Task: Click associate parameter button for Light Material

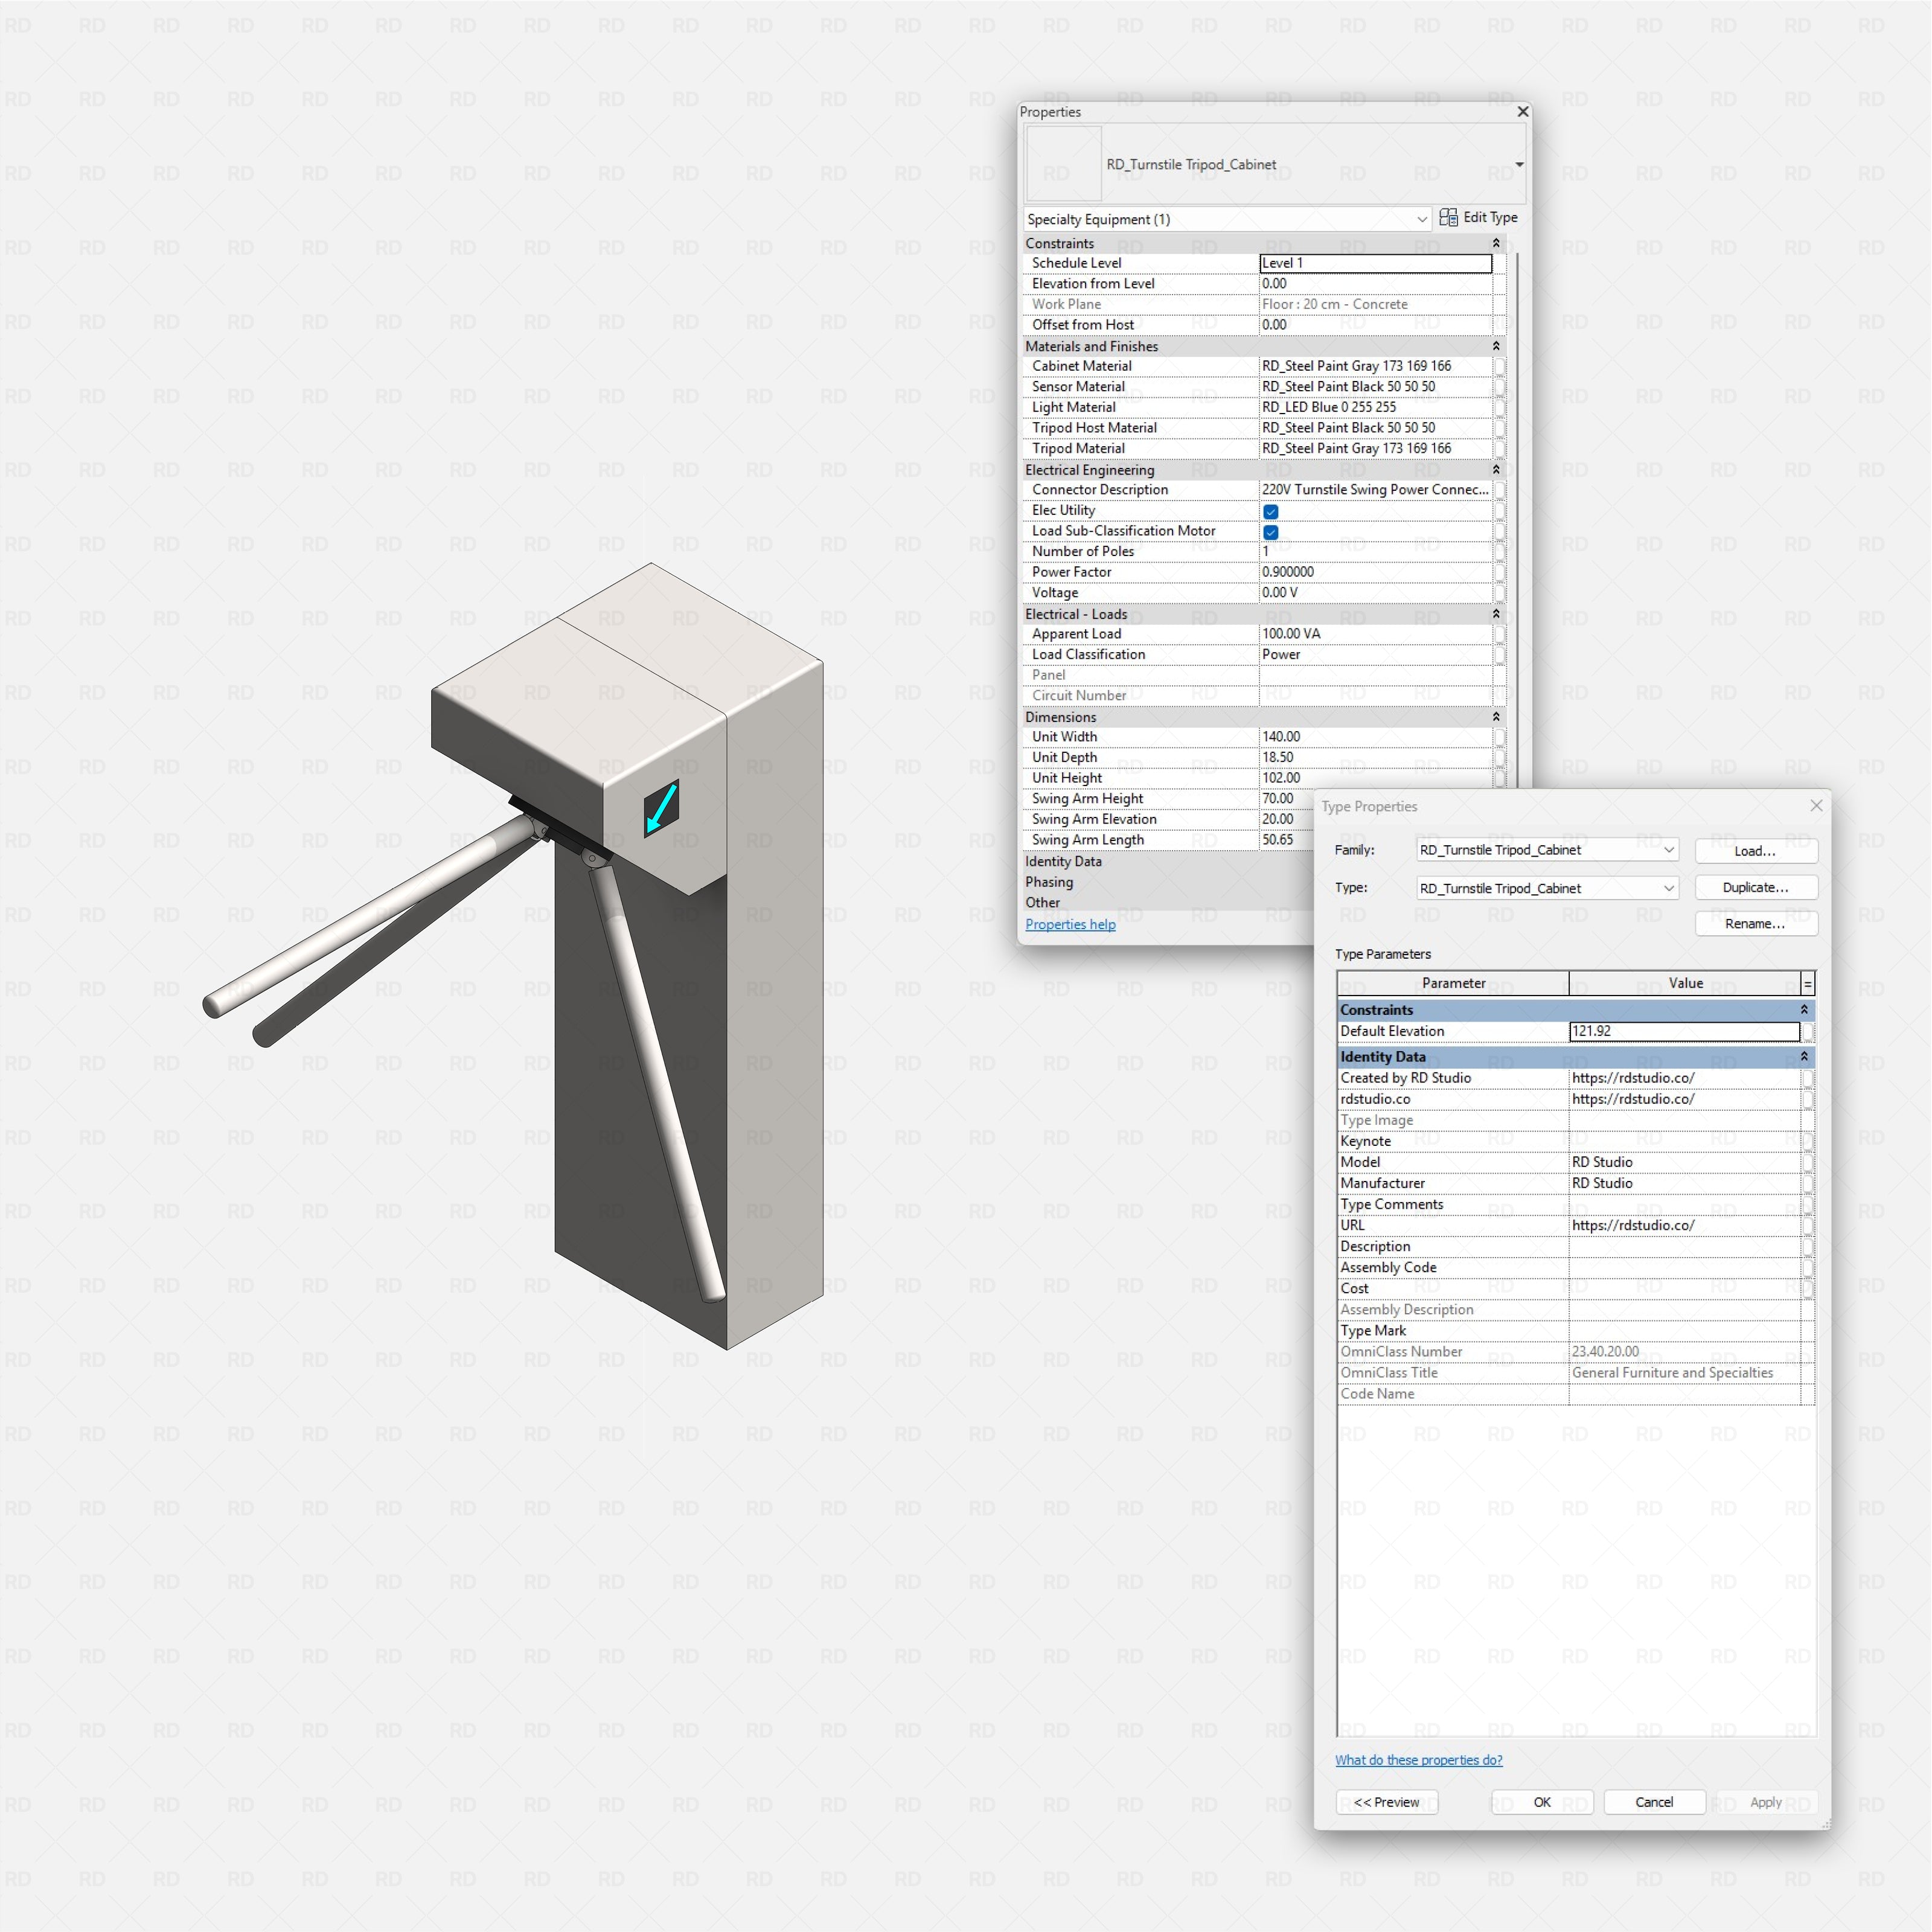Action: pos(1499,407)
